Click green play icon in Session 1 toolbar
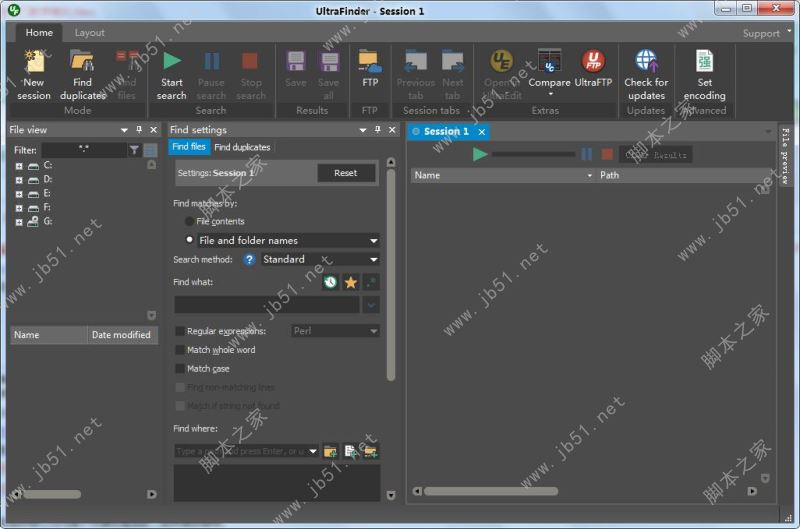The image size is (800, 529). [x=480, y=154]
